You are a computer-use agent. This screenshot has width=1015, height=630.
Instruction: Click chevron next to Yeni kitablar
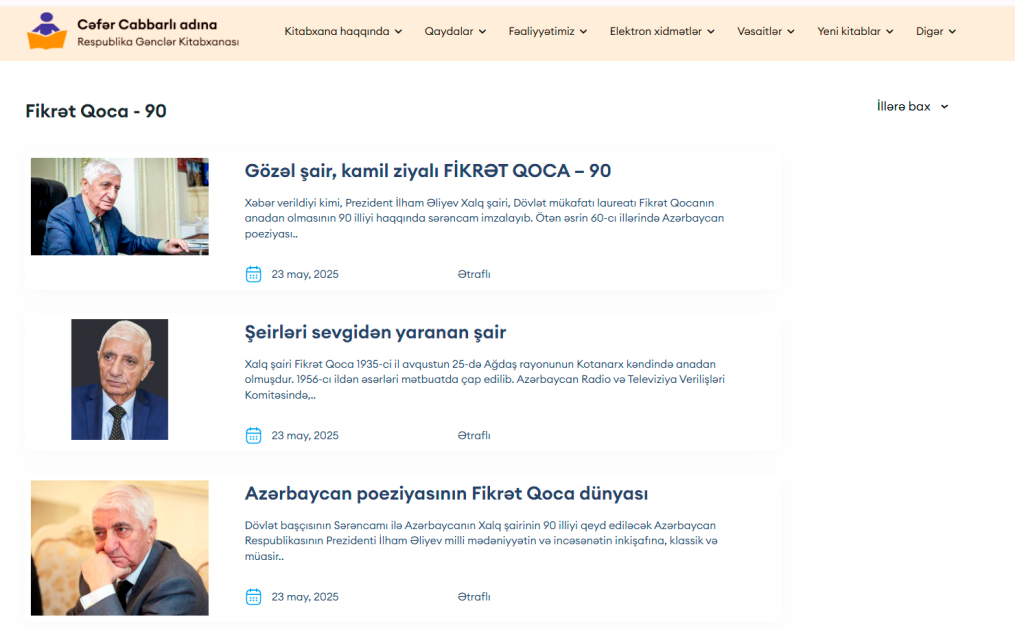889,32
